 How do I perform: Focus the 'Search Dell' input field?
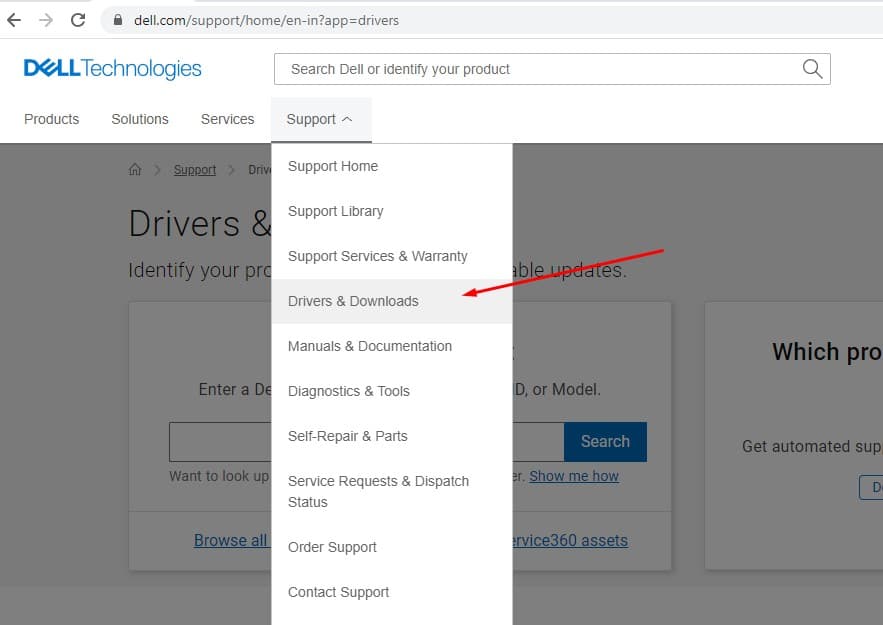[x=540, y=69]
